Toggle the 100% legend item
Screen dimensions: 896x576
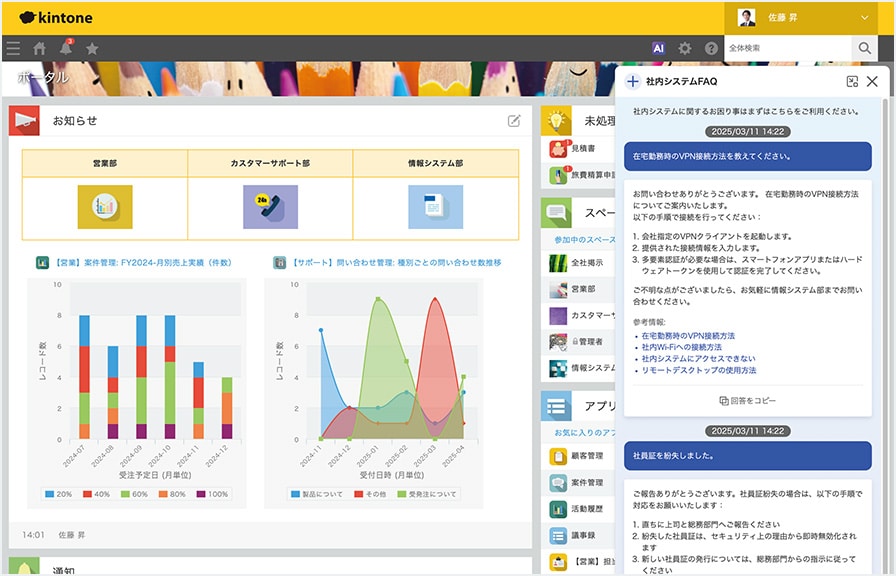pyautogui.click(x=212, y=494)
